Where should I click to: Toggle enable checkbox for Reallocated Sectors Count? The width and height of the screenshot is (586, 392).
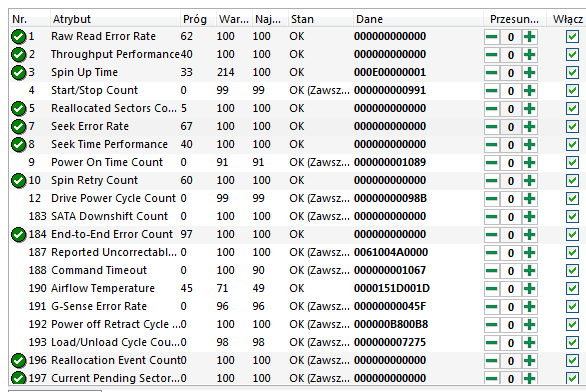[x=572, y=108]
